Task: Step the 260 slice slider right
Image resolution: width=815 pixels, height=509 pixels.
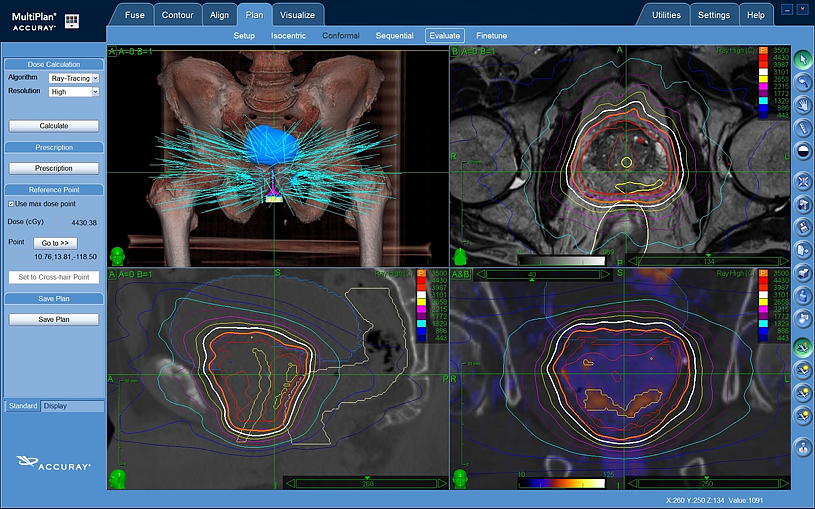Action: pos(442,484)
